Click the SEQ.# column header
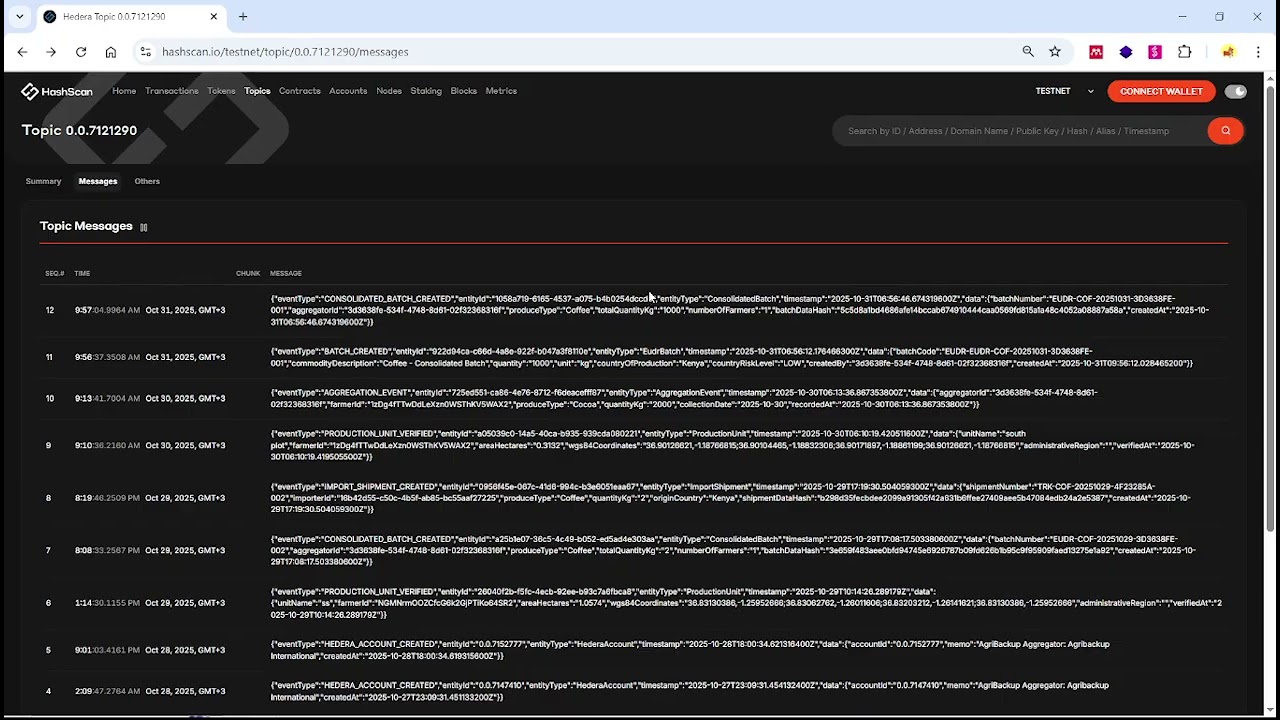 point(54,273)
